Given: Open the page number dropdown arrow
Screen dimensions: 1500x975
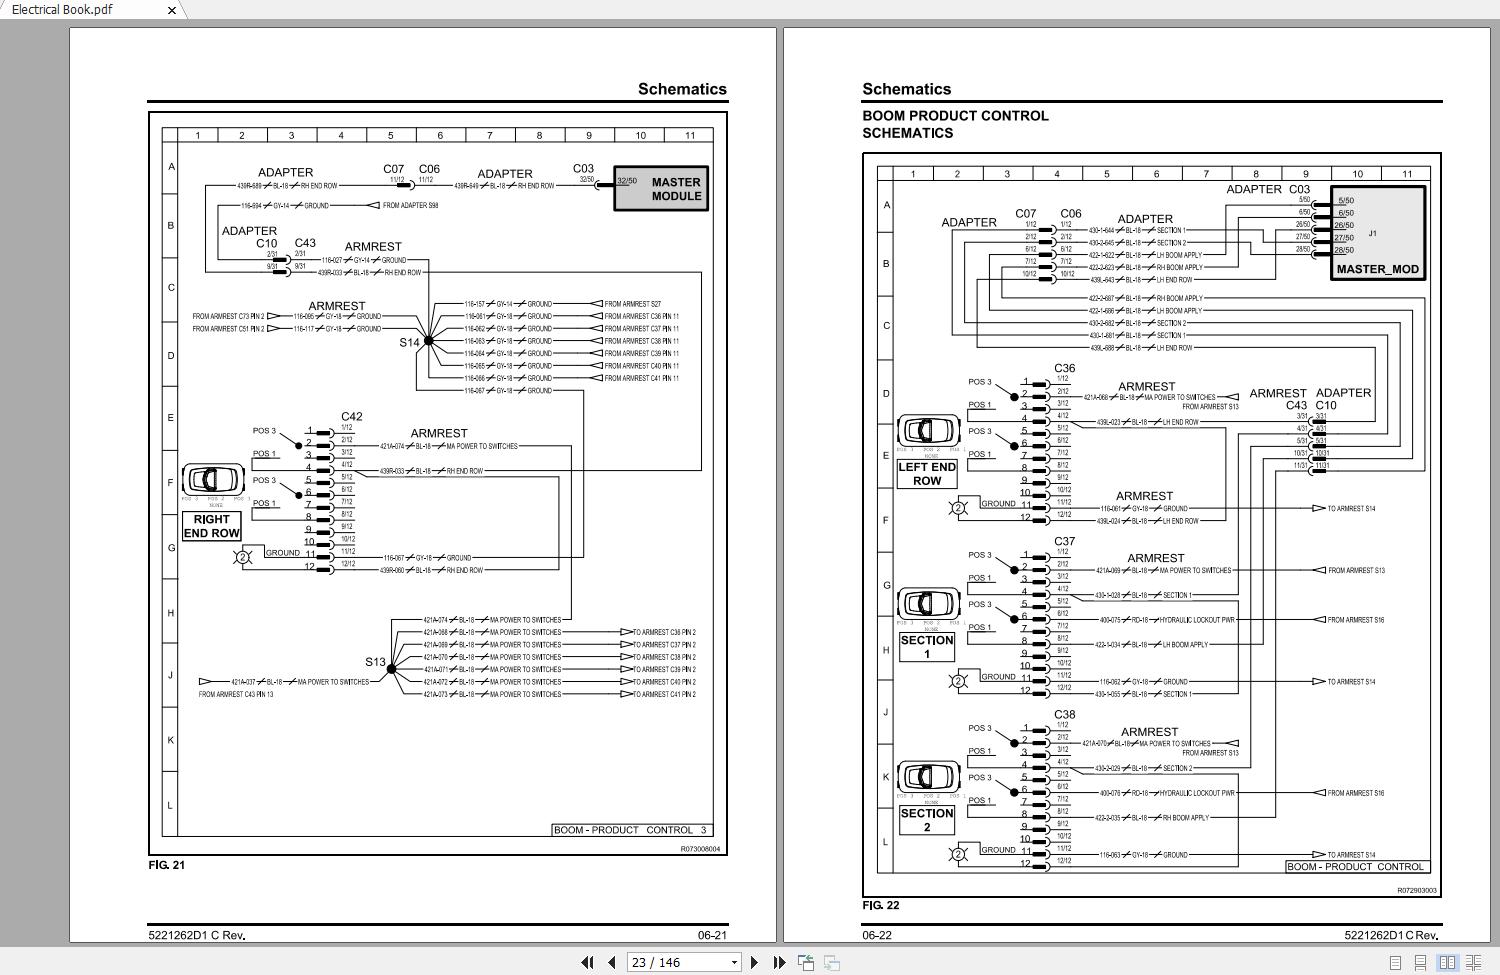Looking at the screenshot, I should tap(734, 962).
